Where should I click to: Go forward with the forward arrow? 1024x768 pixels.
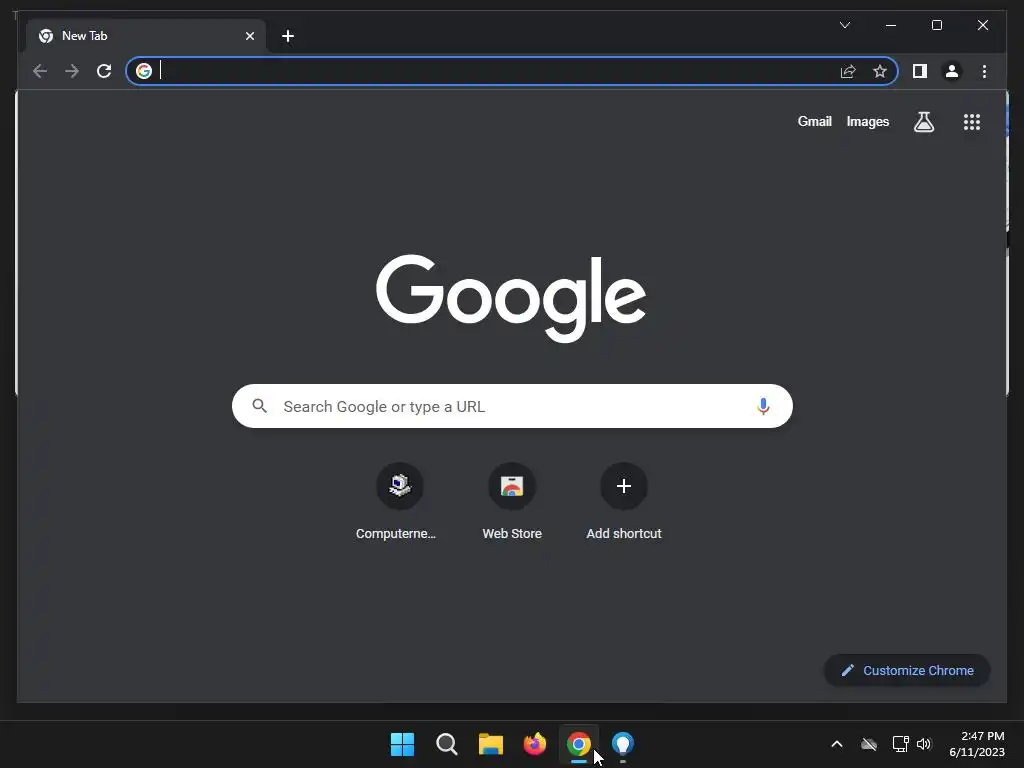pos(72,71)
